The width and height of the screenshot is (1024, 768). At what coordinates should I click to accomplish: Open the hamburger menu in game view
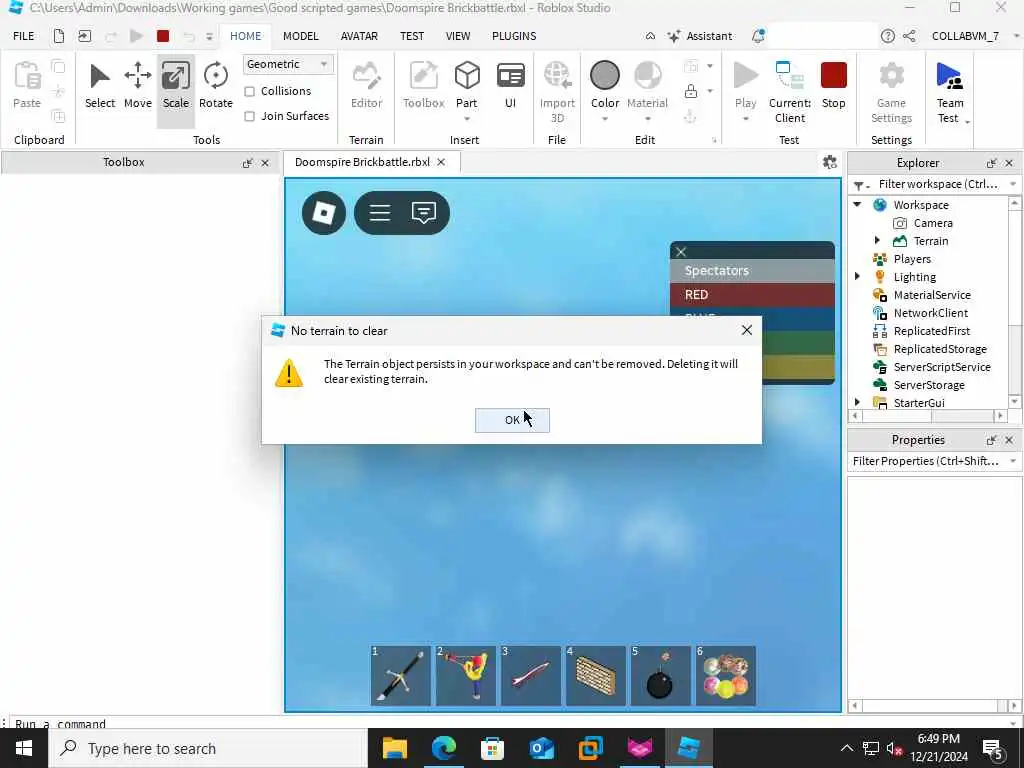(x=379, y=213)
